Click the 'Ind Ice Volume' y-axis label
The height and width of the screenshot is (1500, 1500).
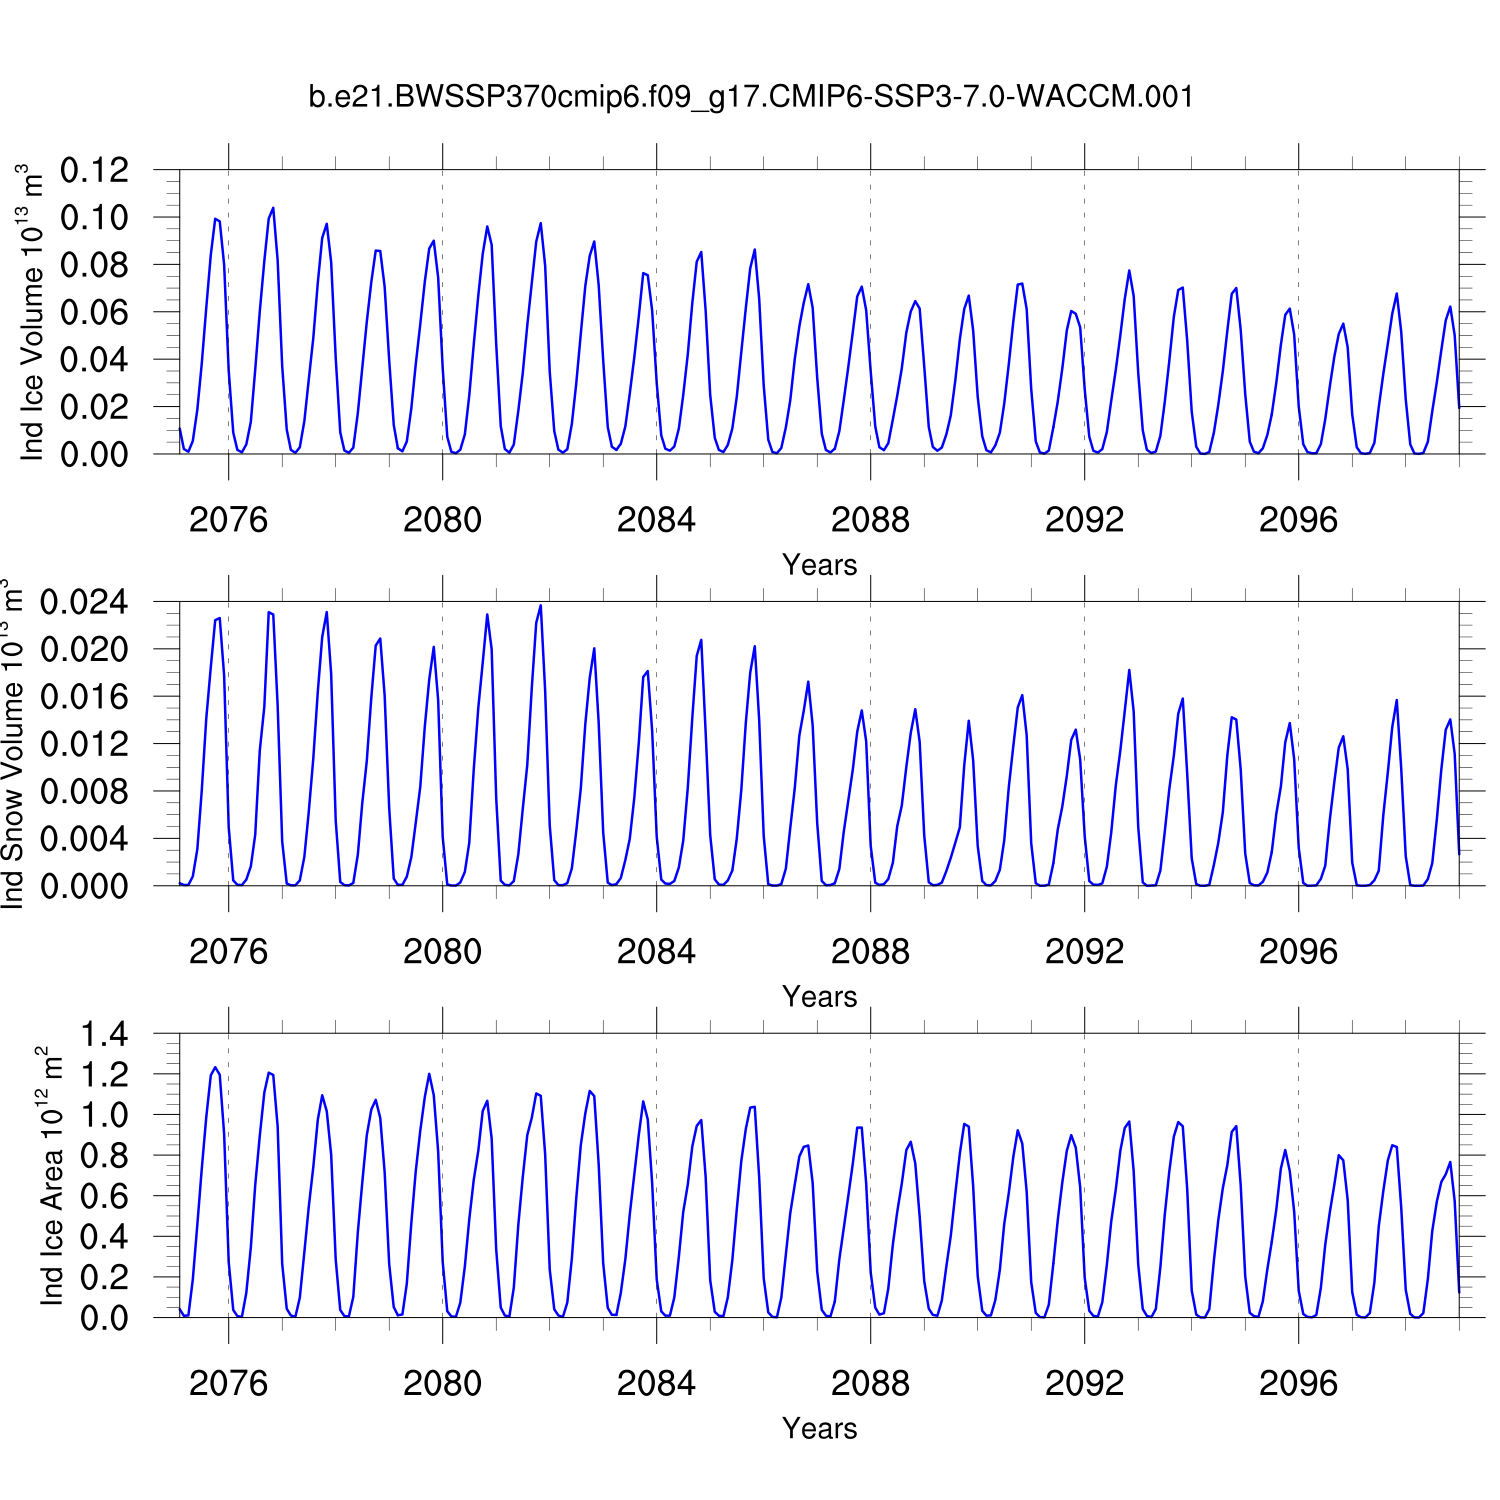32,312
